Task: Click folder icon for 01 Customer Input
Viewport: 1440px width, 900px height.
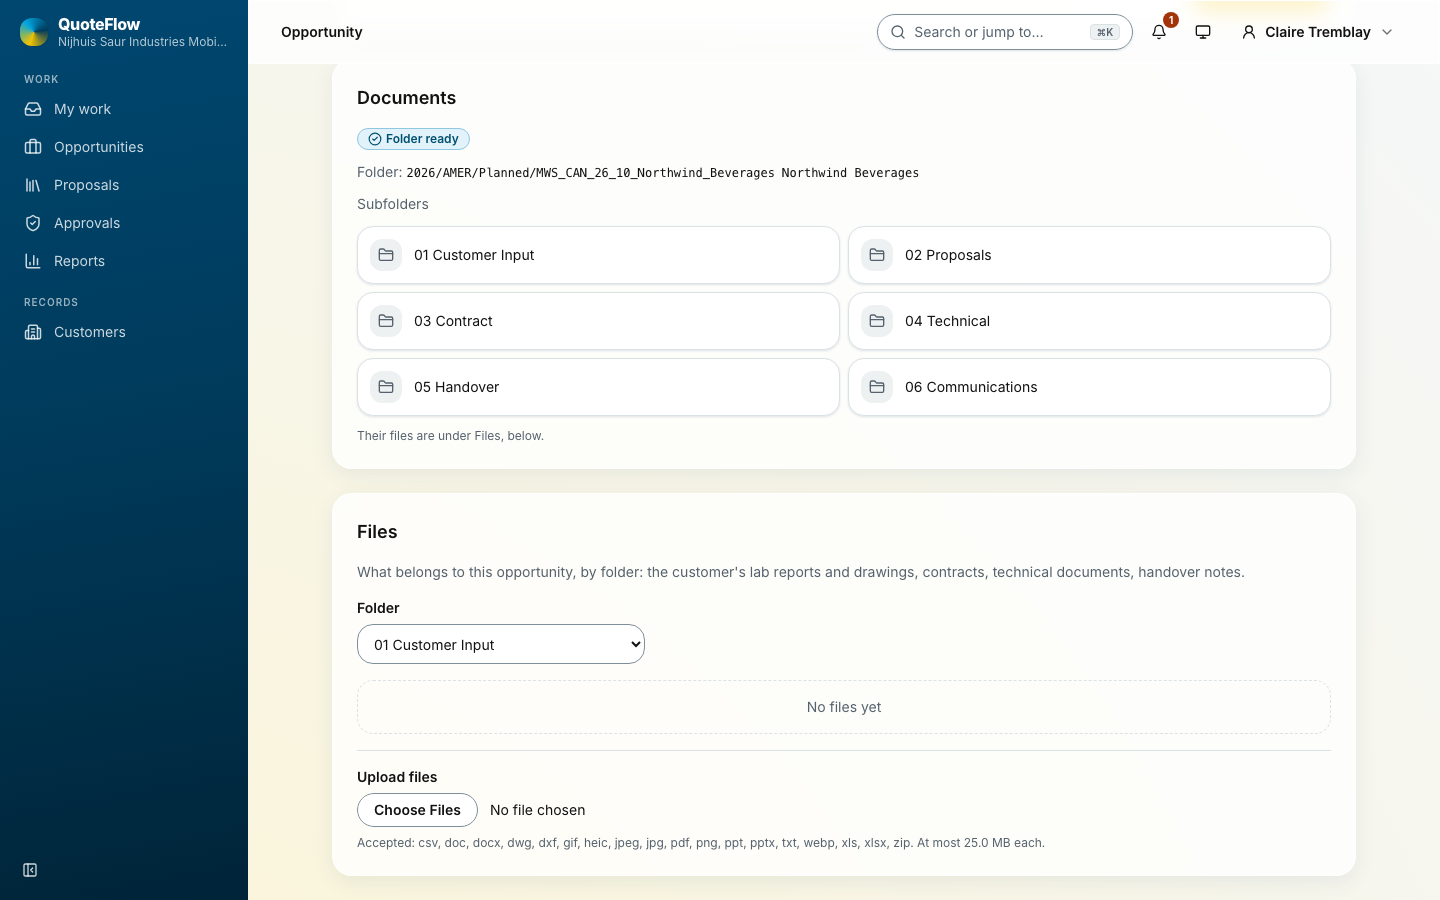Action: (386, 255)
